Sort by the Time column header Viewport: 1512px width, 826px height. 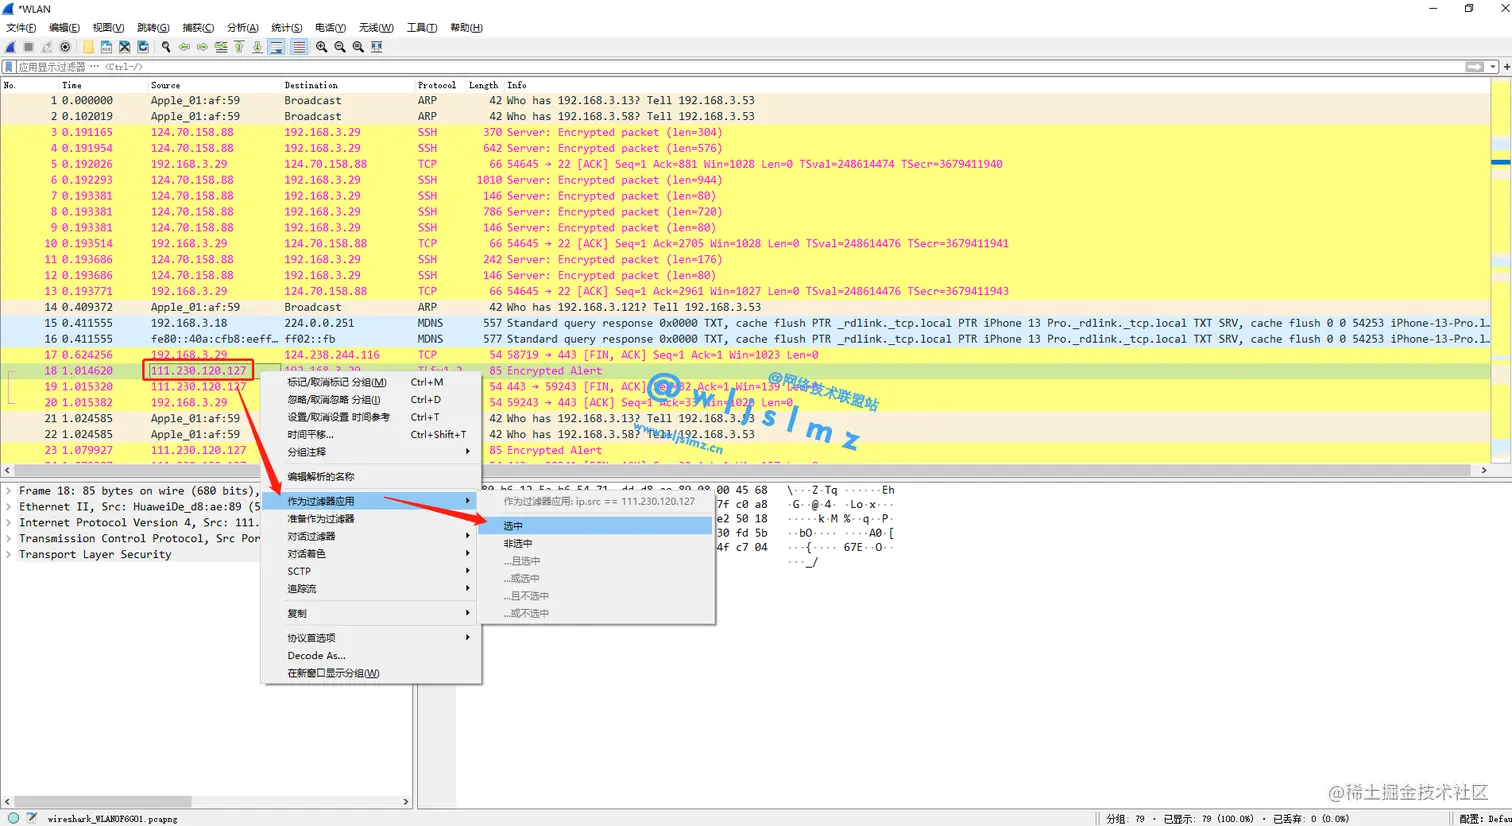click(103, 85)
